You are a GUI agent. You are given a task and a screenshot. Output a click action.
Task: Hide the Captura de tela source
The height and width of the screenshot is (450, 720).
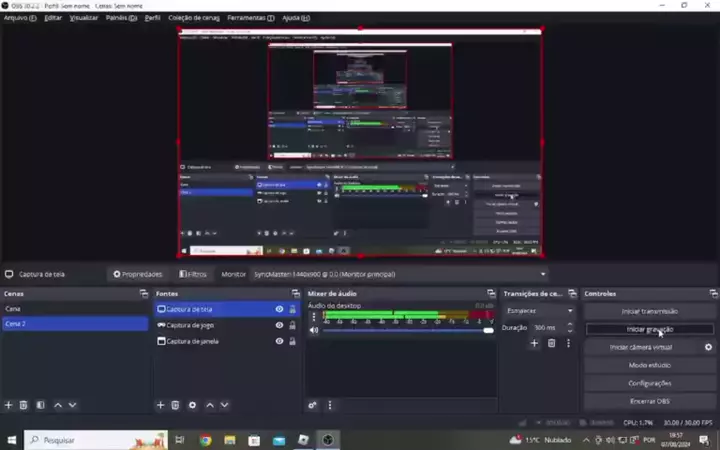tap(279, 309)
